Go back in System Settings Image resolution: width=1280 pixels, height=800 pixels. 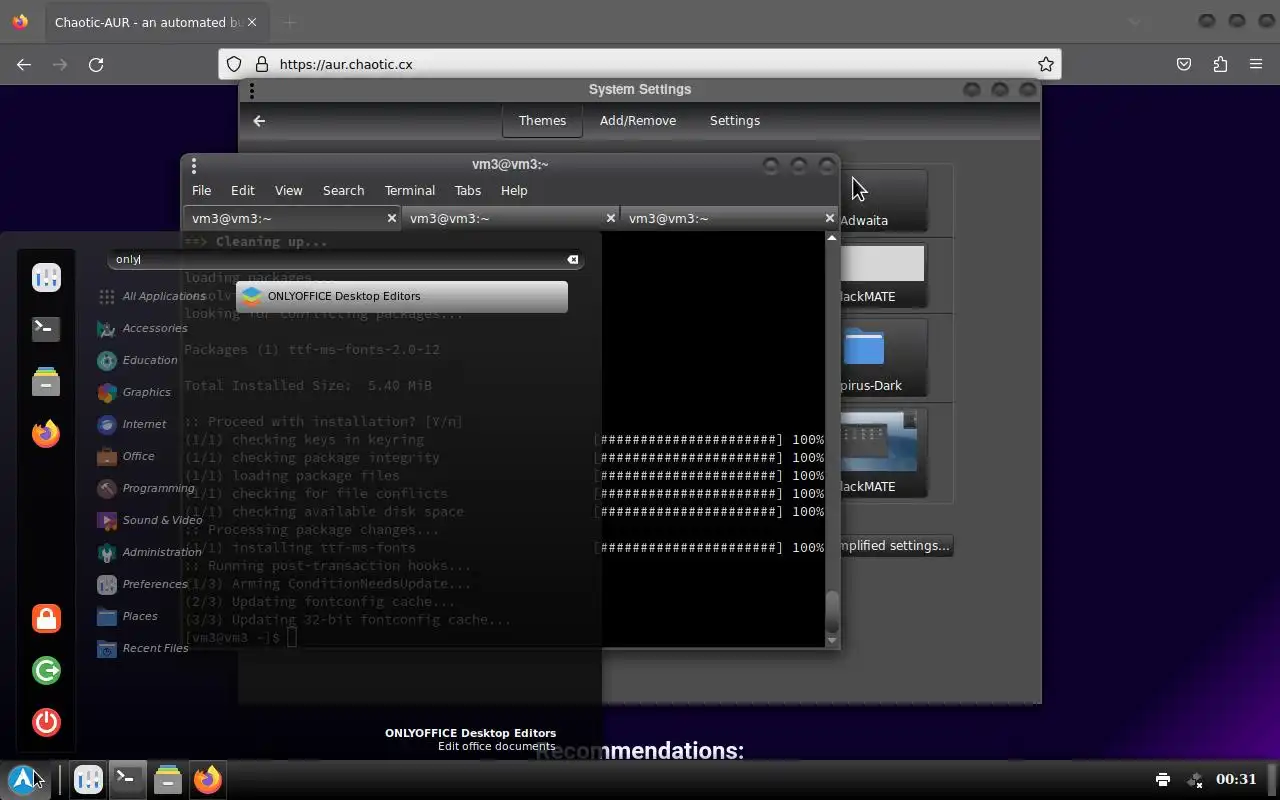pos(259,121)
